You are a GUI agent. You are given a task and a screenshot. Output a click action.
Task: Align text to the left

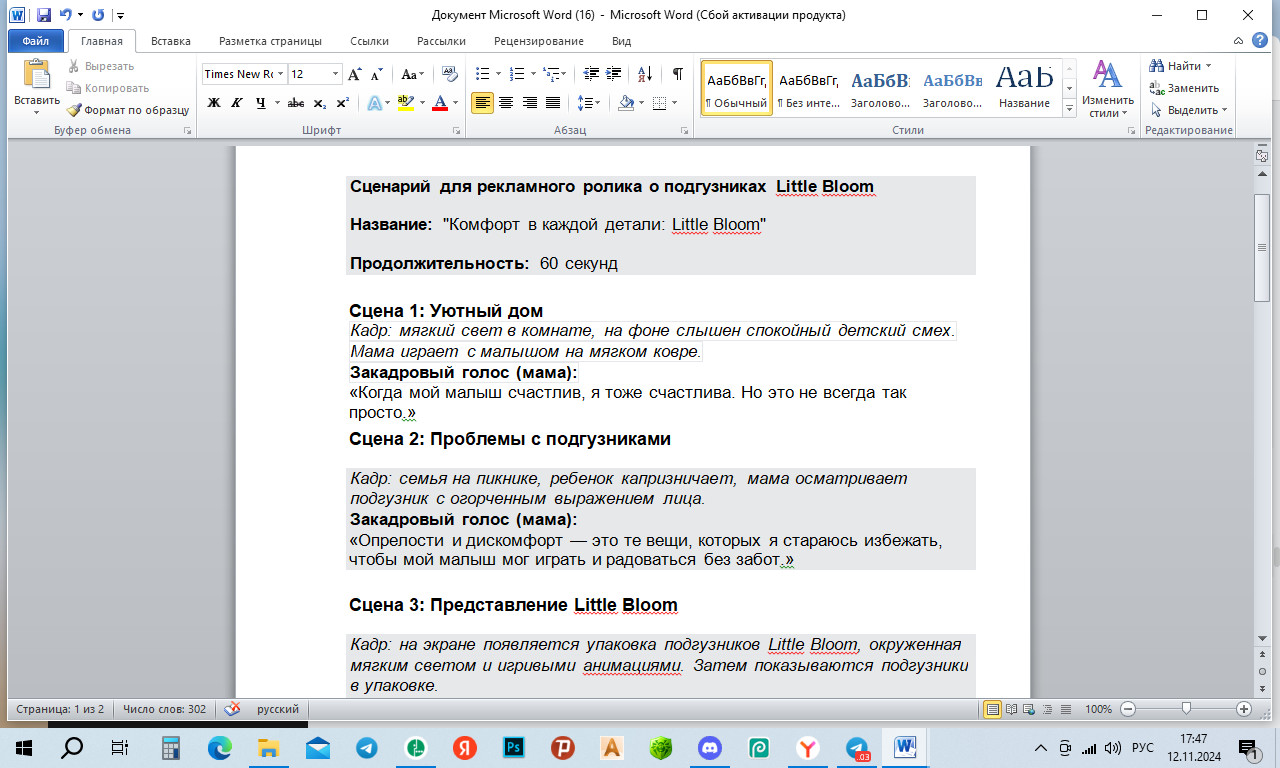482,102
